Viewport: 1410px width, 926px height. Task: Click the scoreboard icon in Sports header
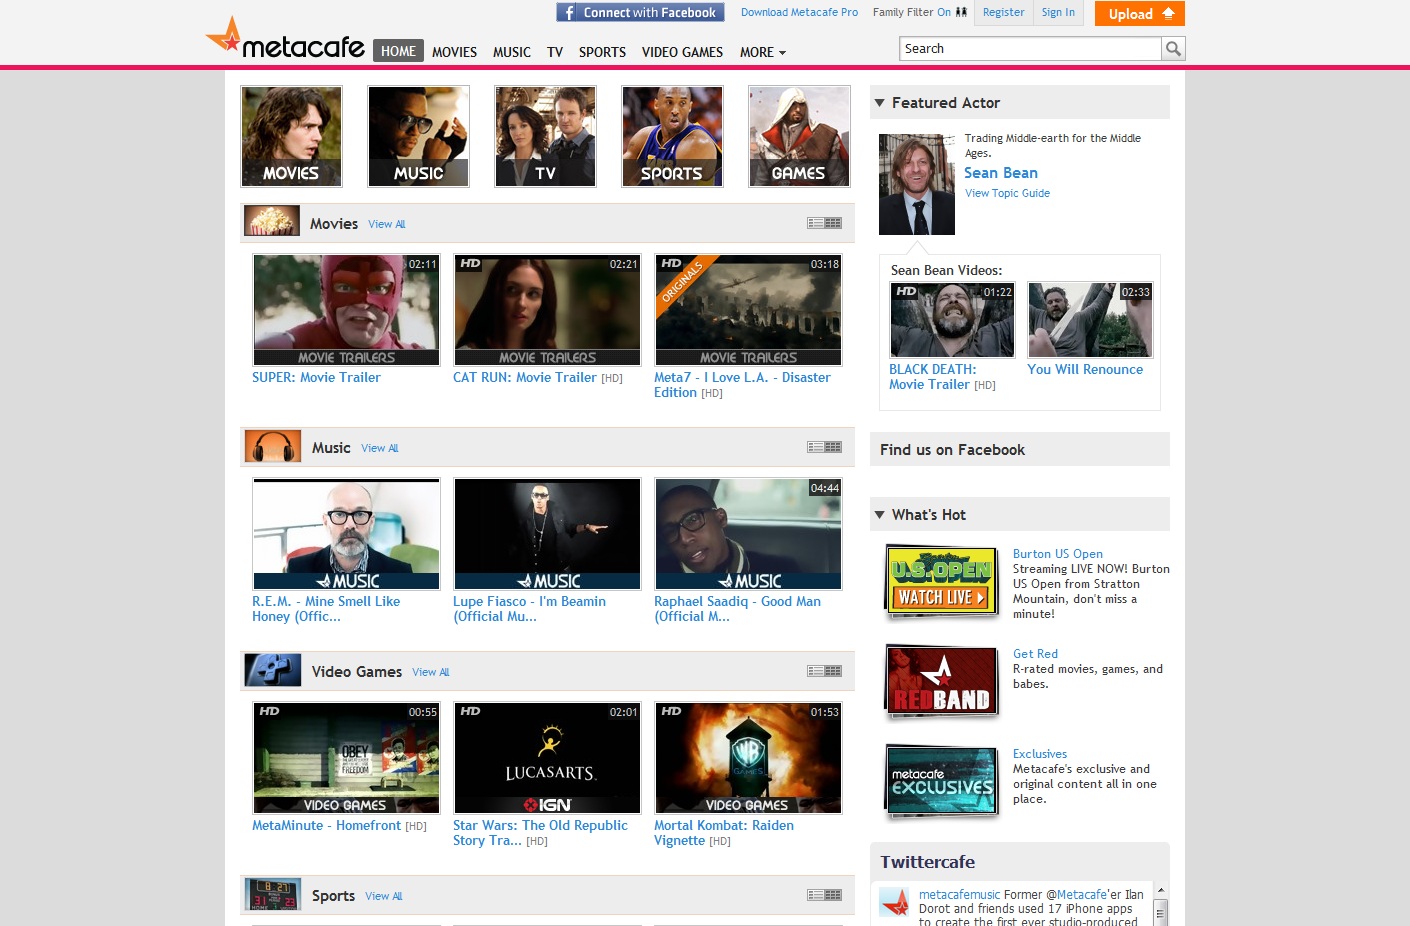(273, 894)
